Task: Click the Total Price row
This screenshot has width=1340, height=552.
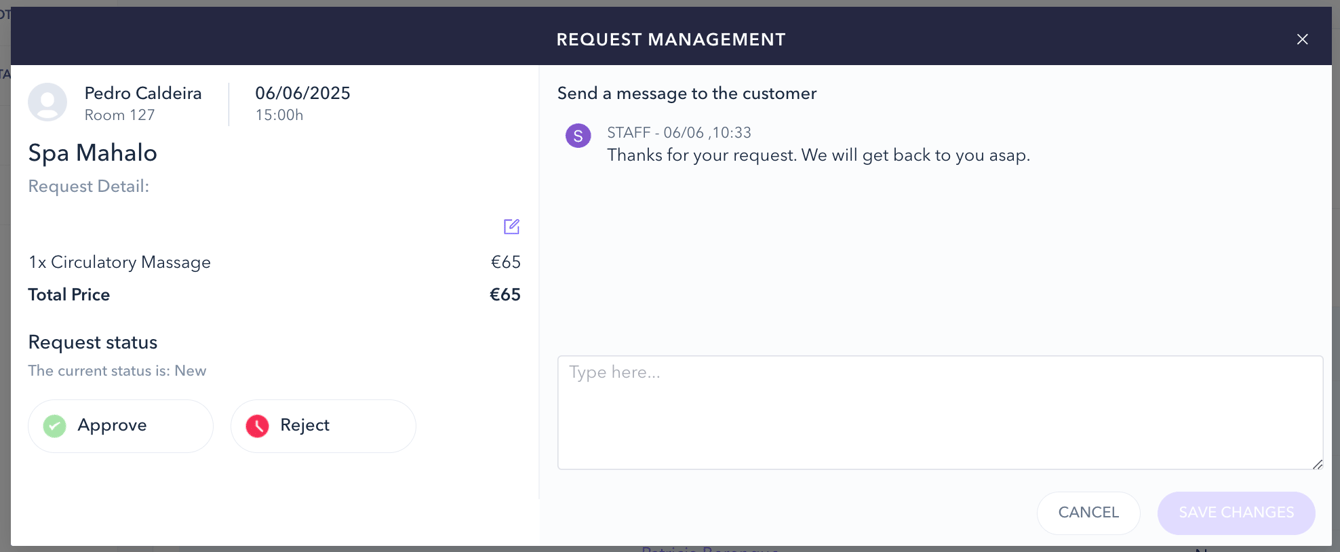Action: (274, 295)
